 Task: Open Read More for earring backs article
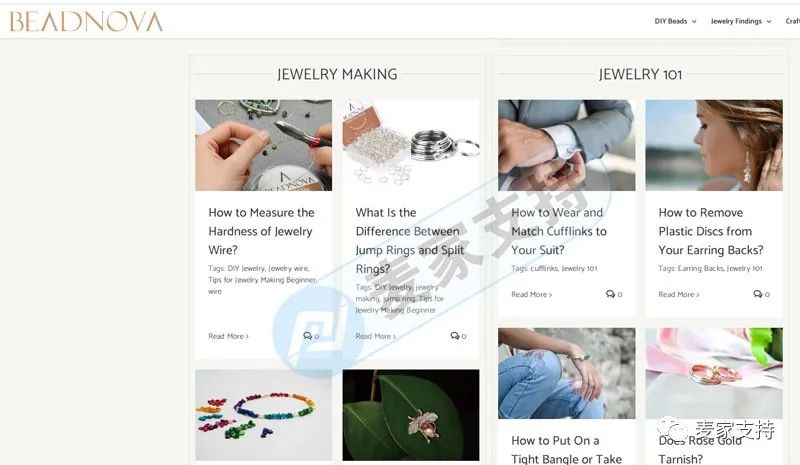point(679,294)
